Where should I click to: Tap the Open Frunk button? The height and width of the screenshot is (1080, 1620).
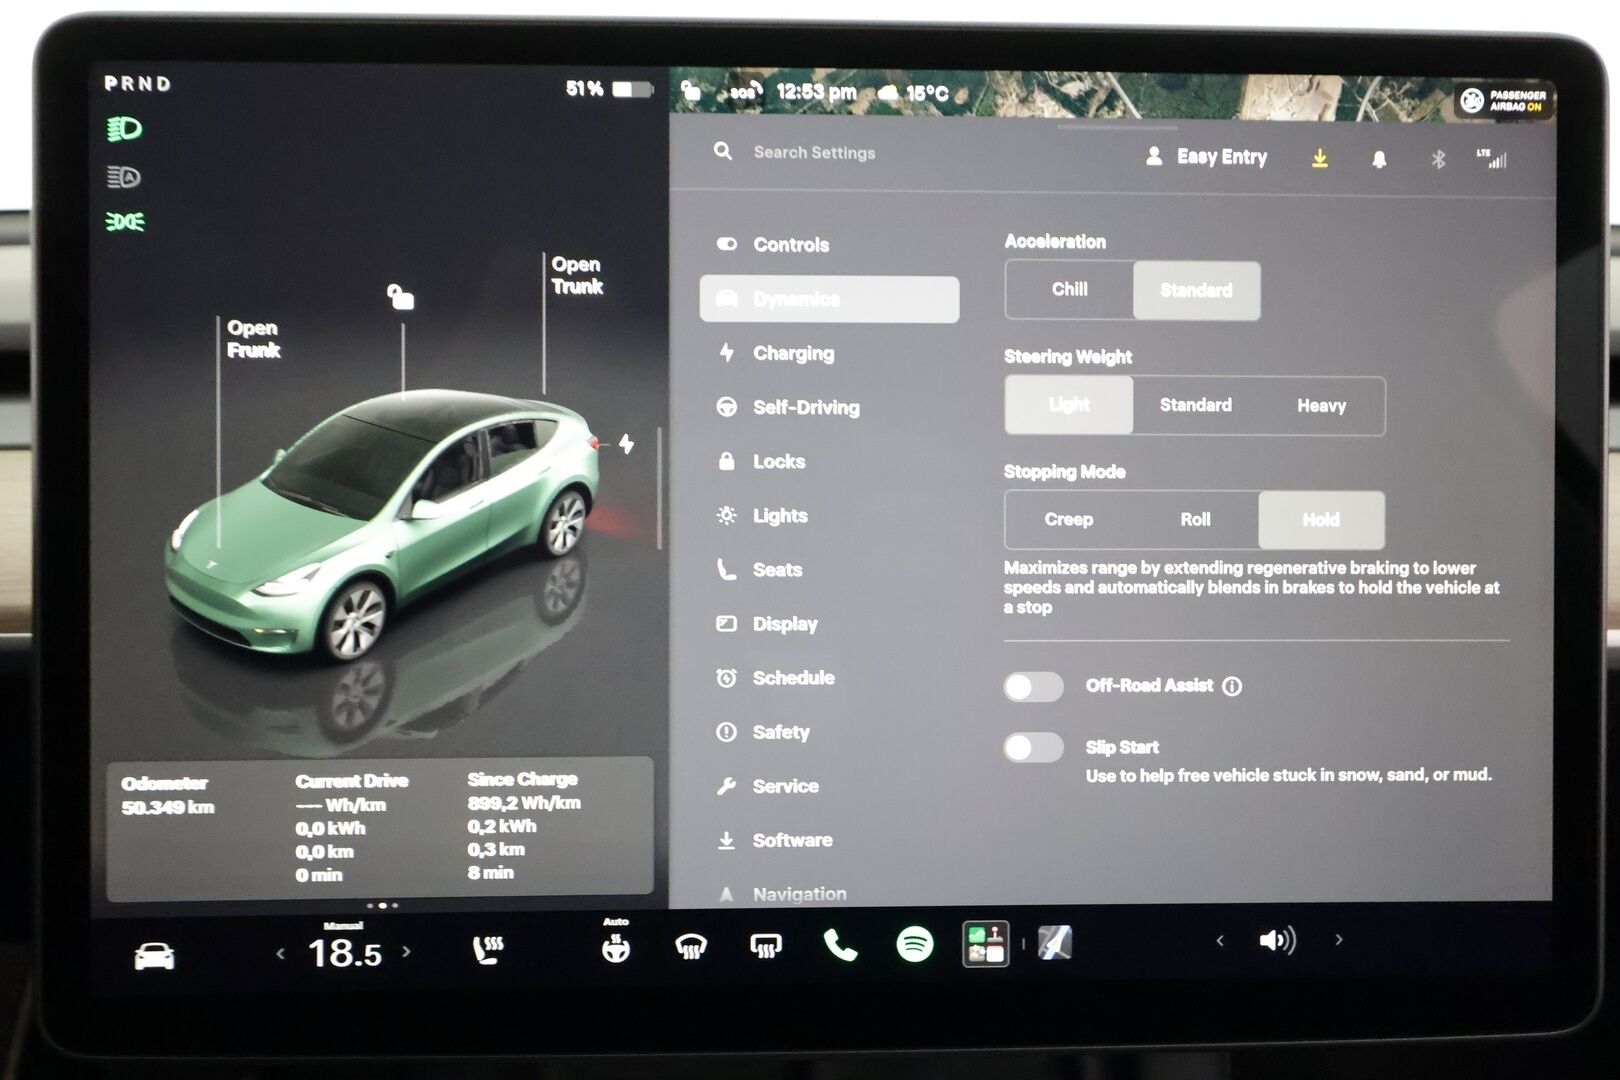point(253,339)
